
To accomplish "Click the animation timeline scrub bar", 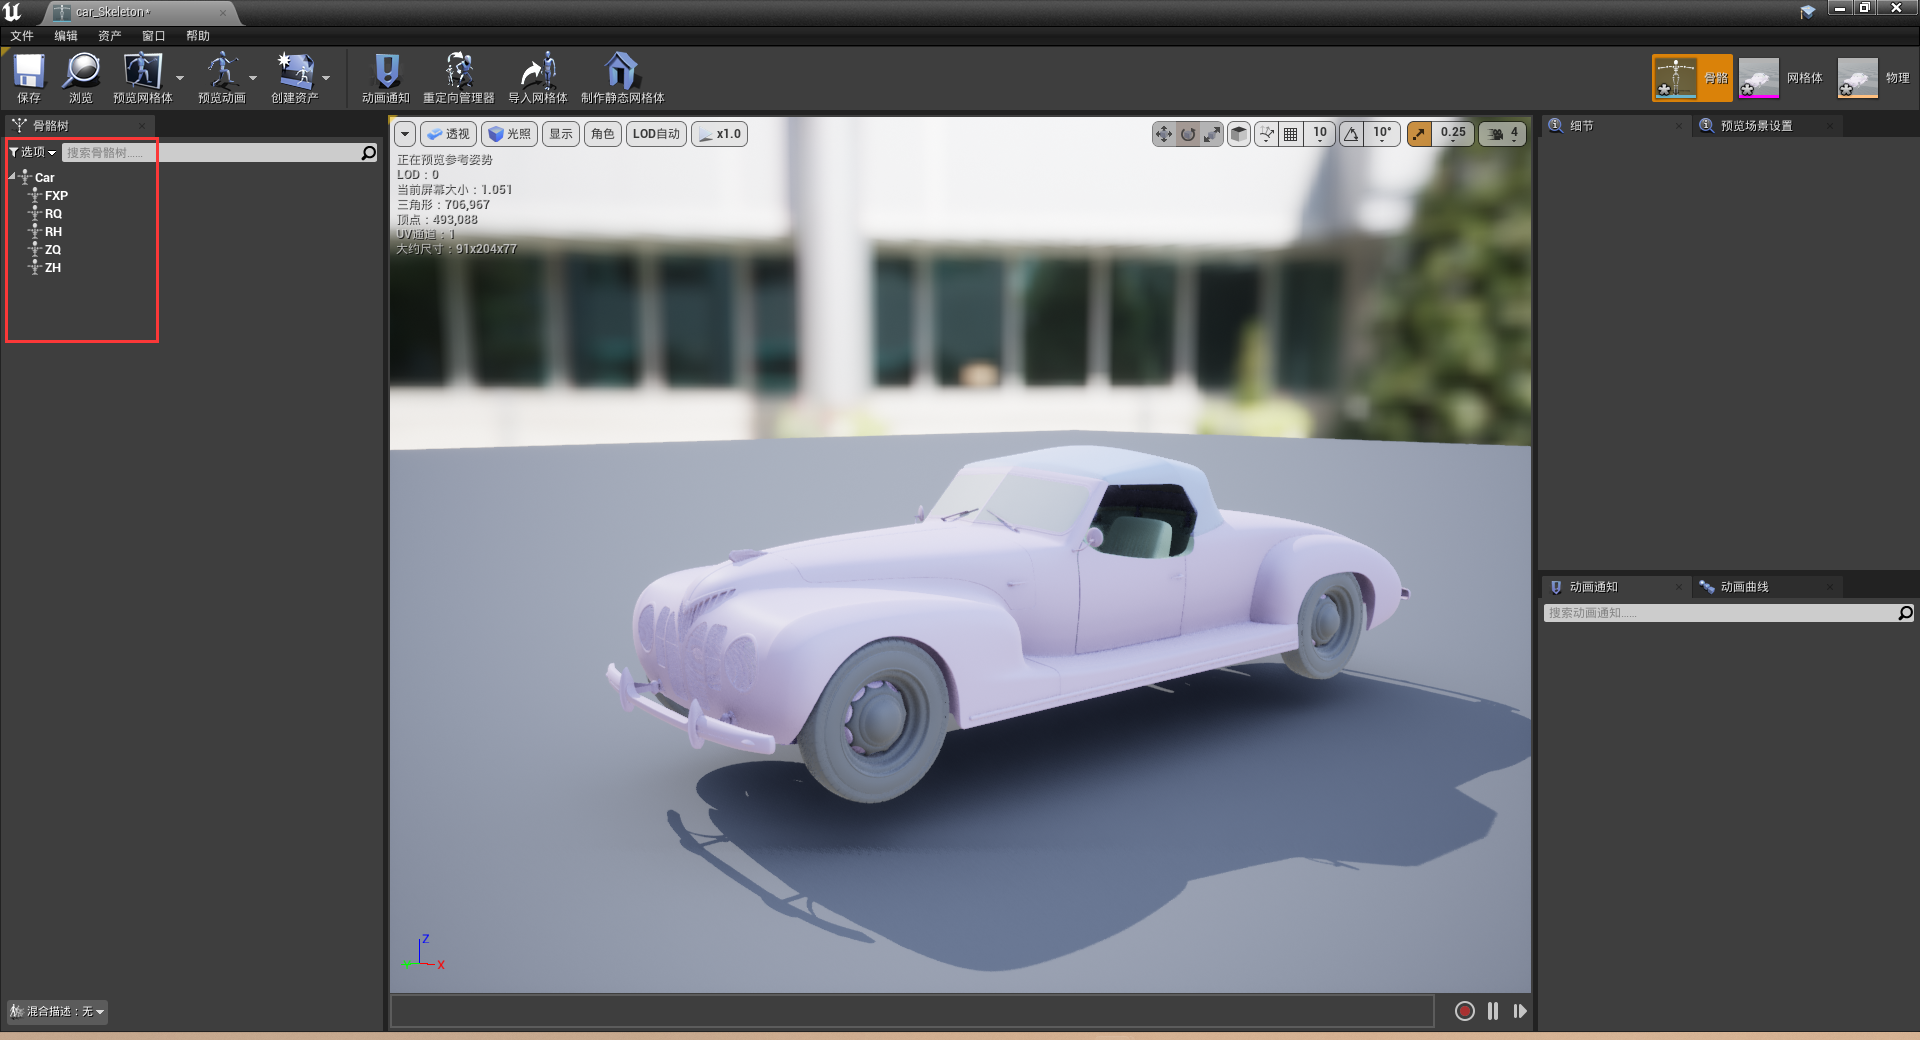I will click(x=912, y=1011).
